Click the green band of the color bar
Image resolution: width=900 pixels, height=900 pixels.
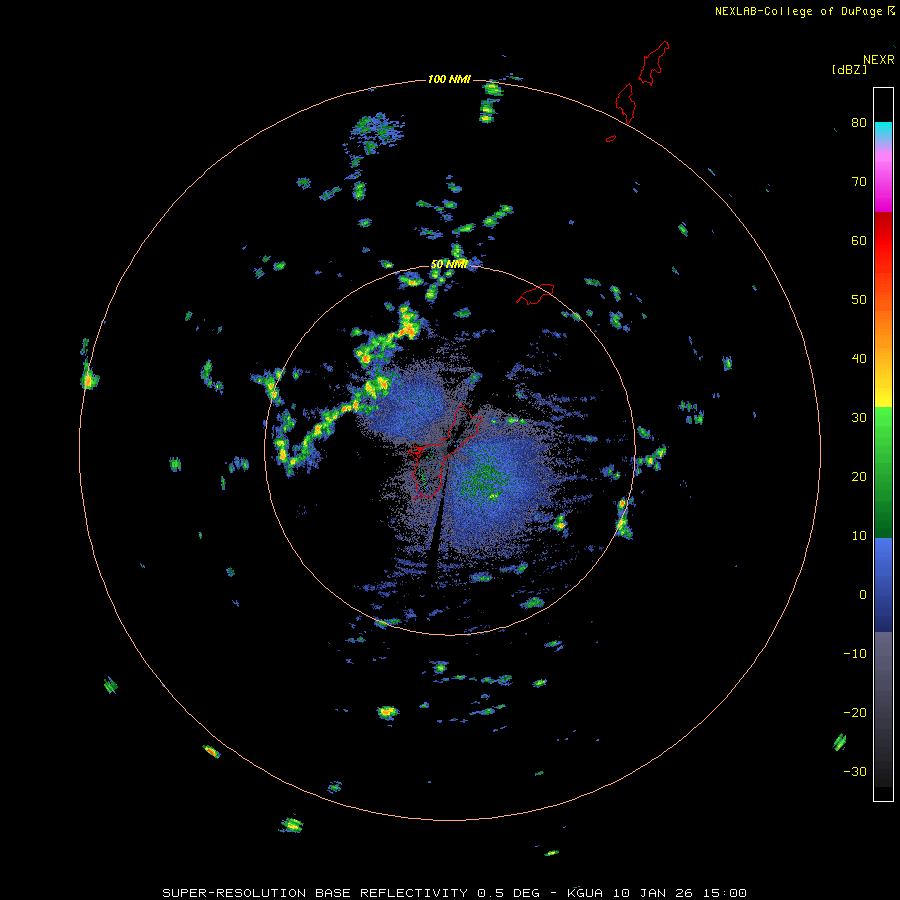coord(883,472)
